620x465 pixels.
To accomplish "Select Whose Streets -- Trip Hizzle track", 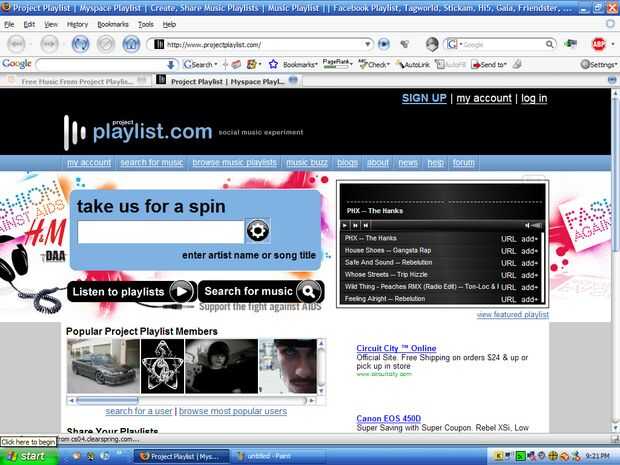I will coord(386,274).
